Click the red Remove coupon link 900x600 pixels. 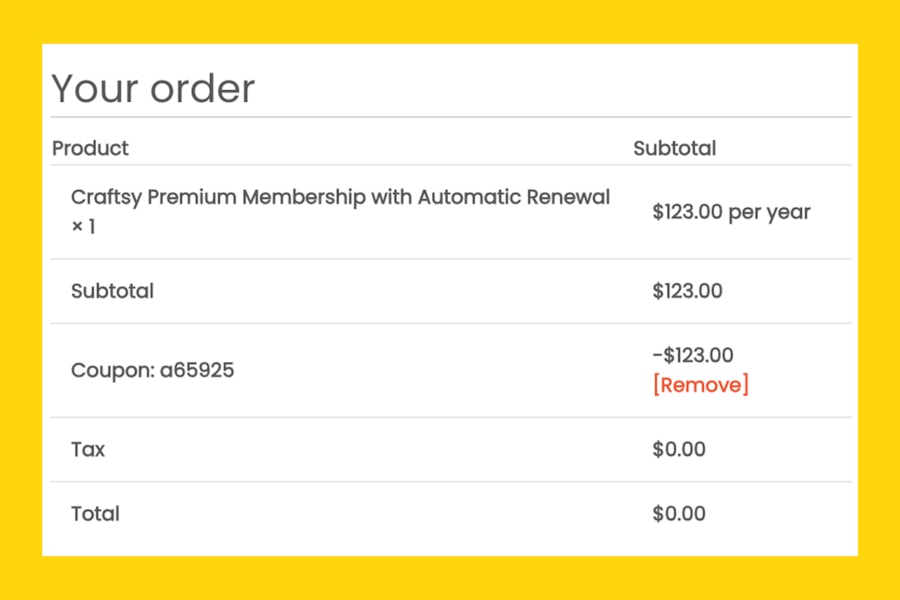(701, 385)
